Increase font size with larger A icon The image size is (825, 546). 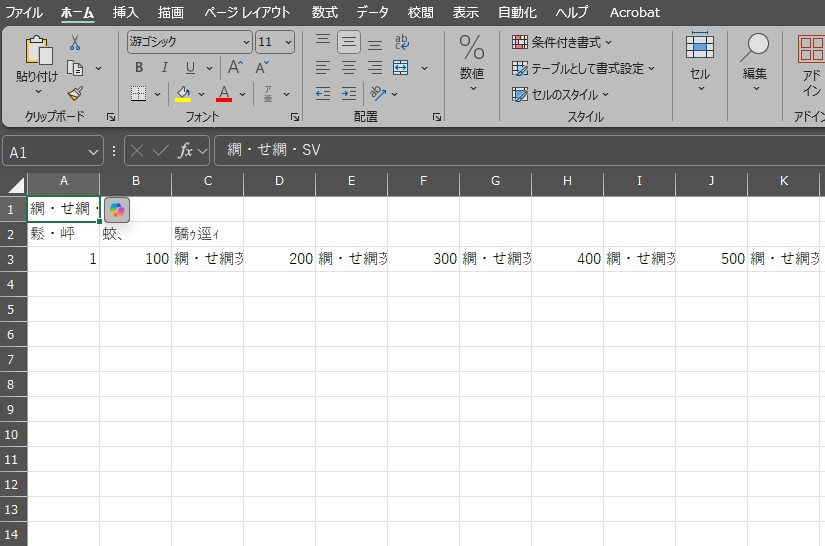click(x=235, y=67)
